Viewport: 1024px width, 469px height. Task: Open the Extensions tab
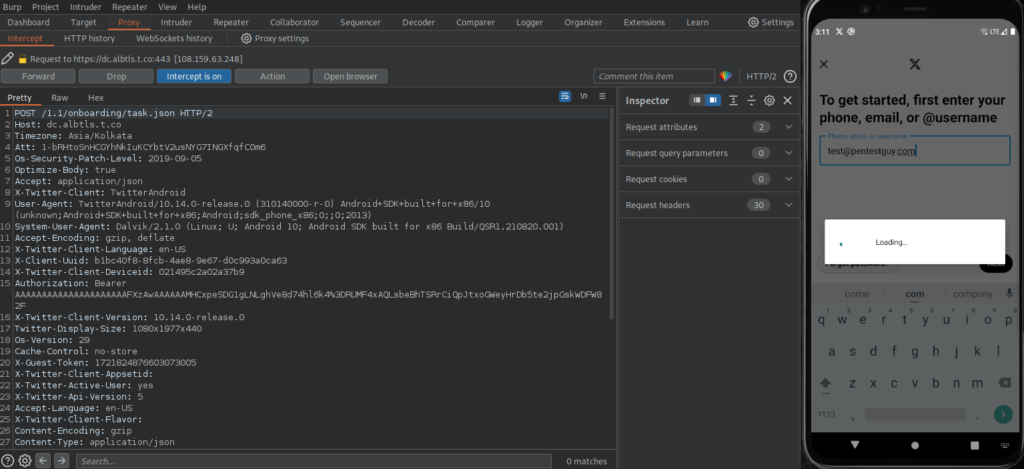(645, 22)
